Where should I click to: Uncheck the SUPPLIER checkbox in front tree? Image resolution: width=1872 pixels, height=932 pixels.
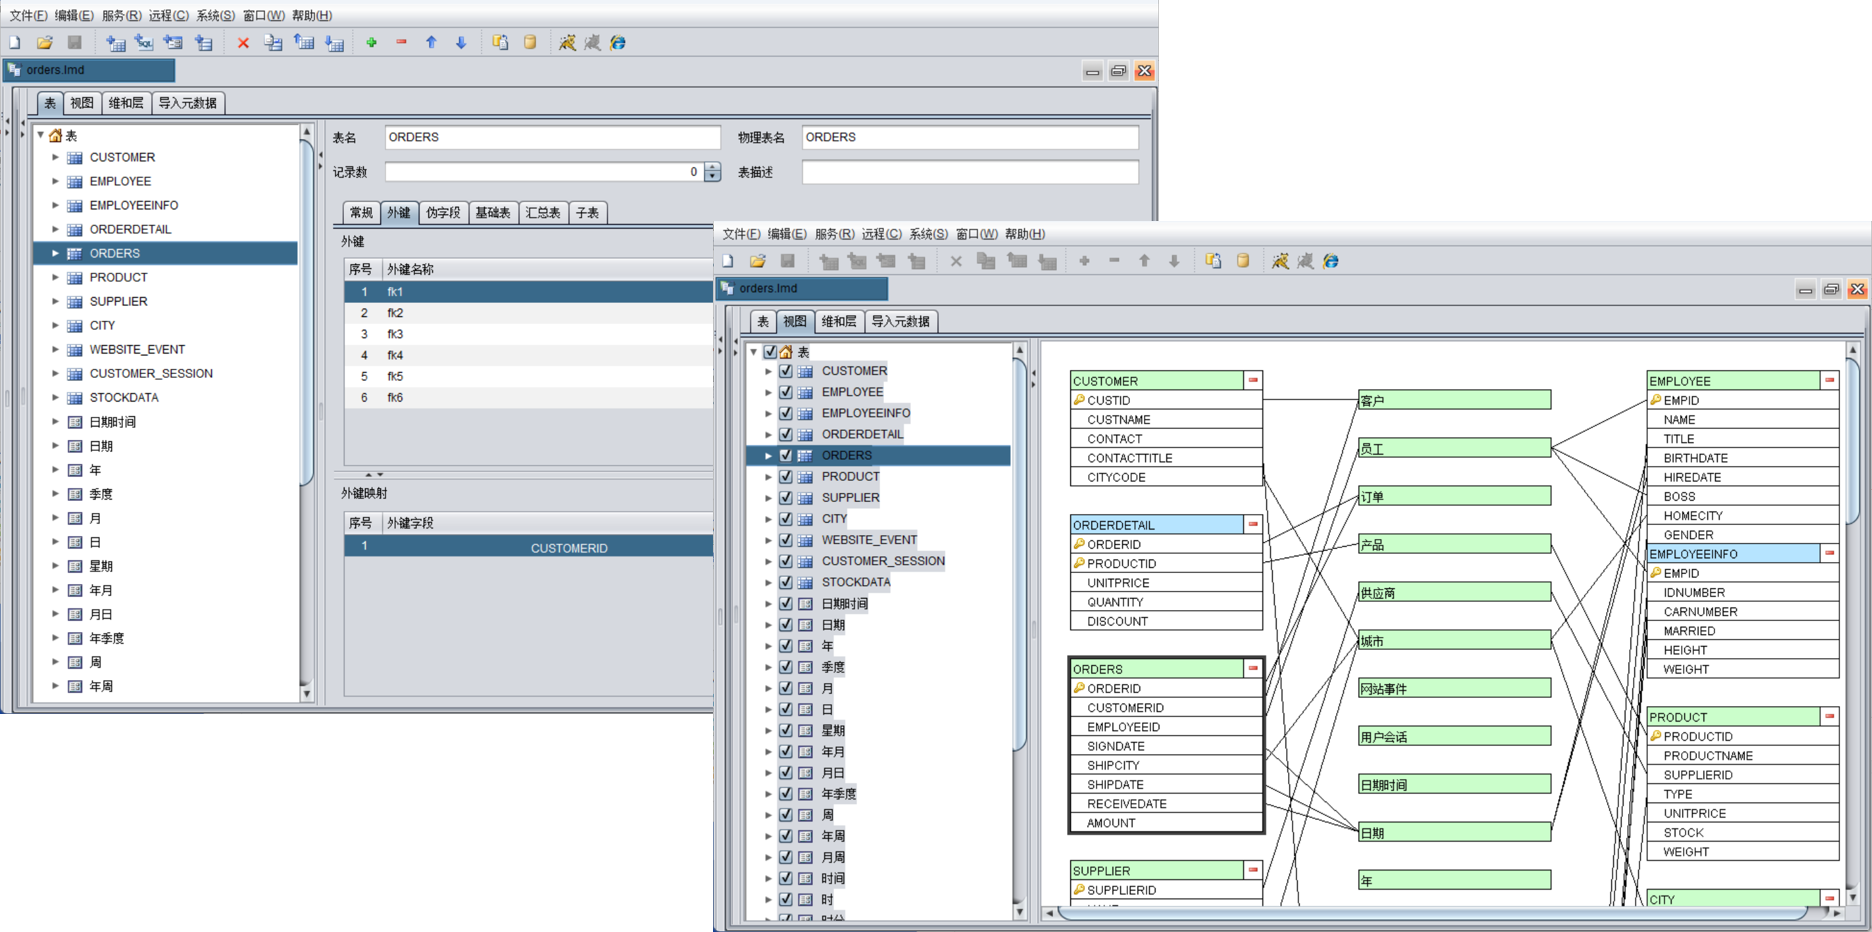pyautogui.click(x=786, y=498)
